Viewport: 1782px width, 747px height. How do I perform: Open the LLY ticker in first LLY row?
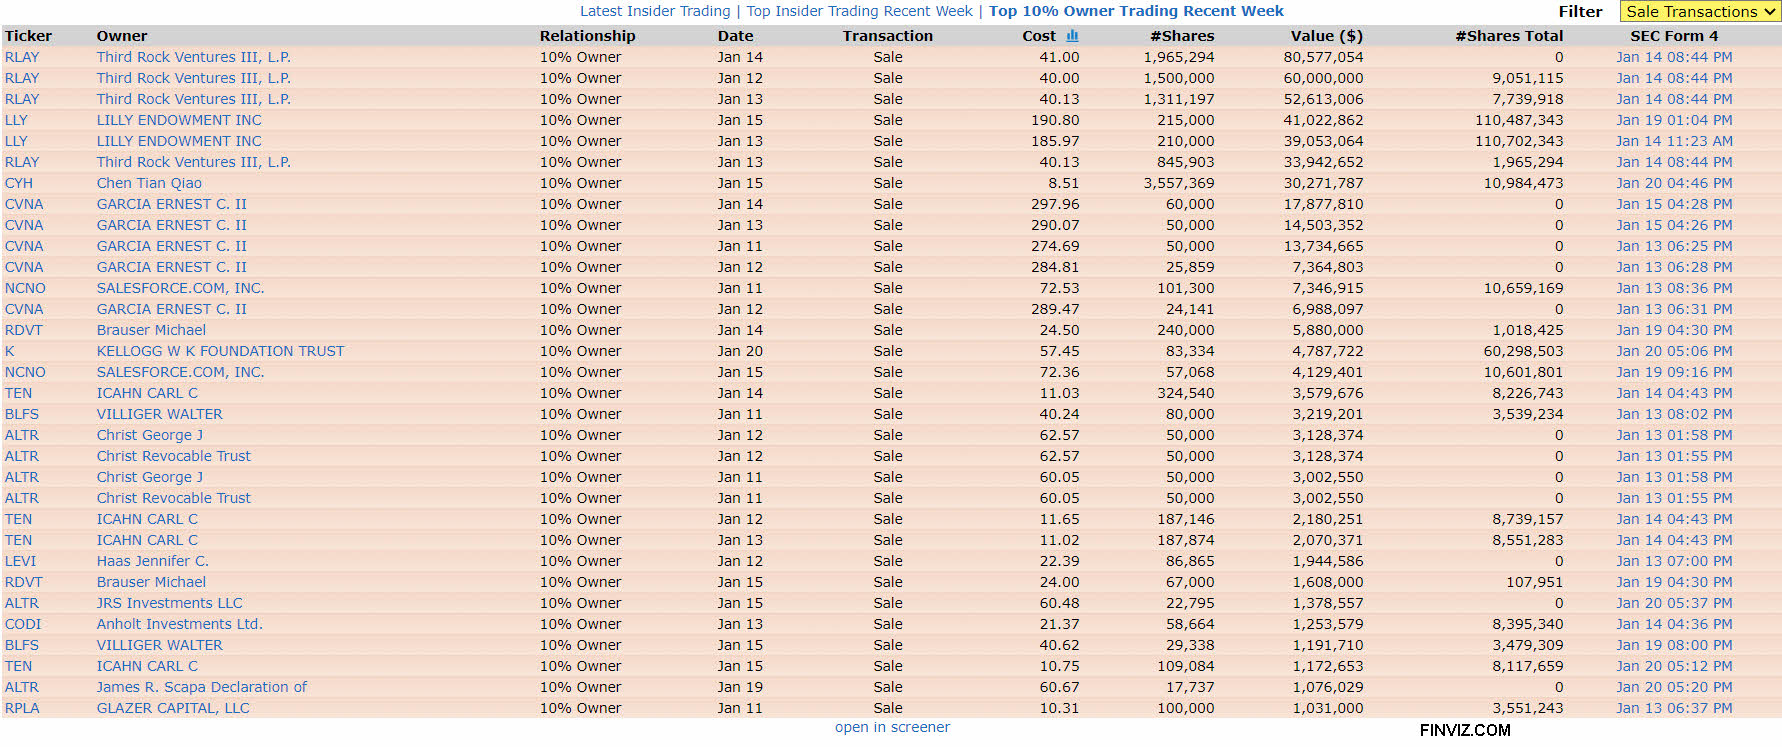tap(16, 120)
